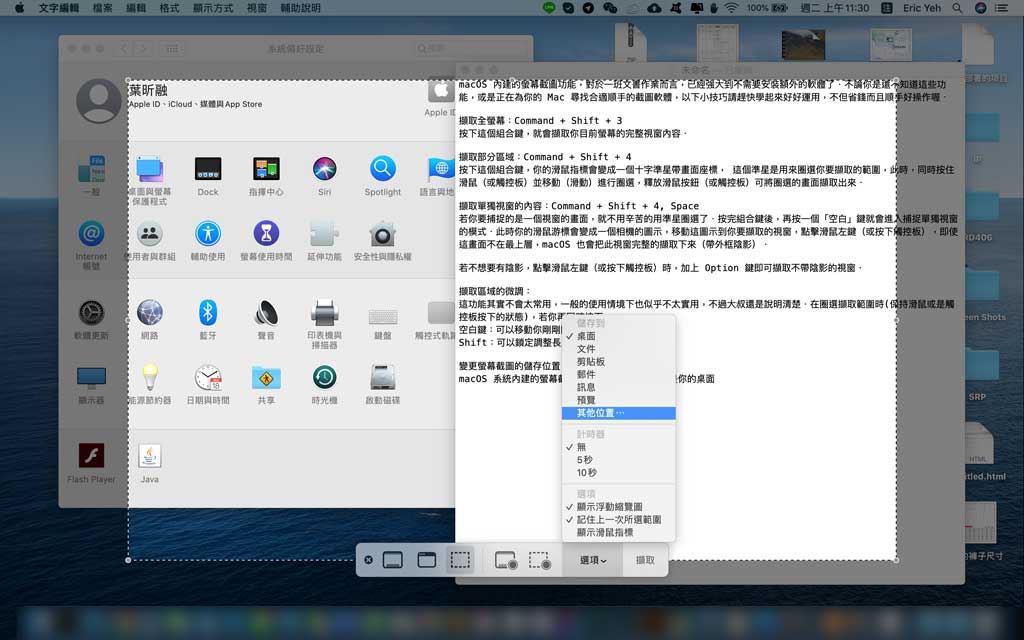Image resolution: width=1024 pixels, height=640 pixels.
Task: Open 安全性與隱私權 preferences icon
Action: [x=383, y=234]
